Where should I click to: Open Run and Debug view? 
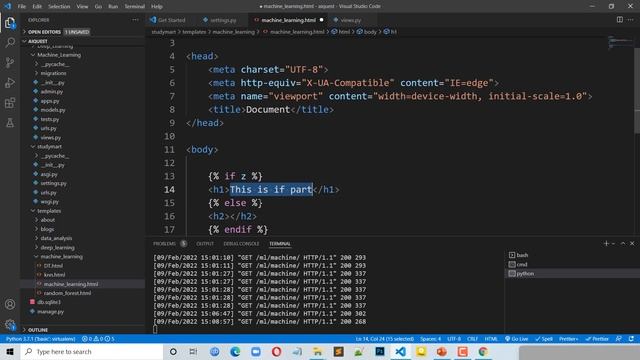click(10, 82)
